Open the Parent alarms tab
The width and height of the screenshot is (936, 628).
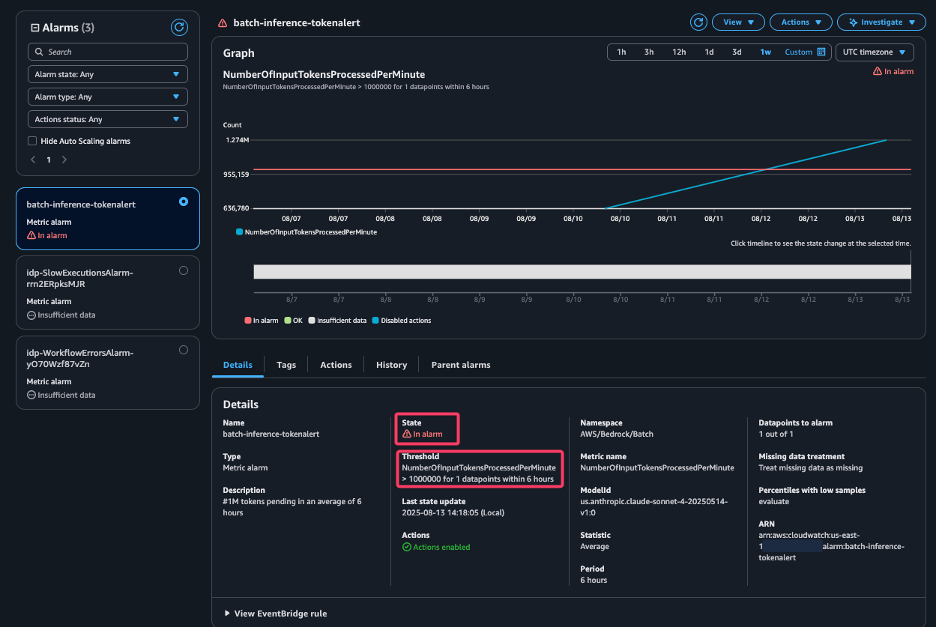click(x=460, y=365)
